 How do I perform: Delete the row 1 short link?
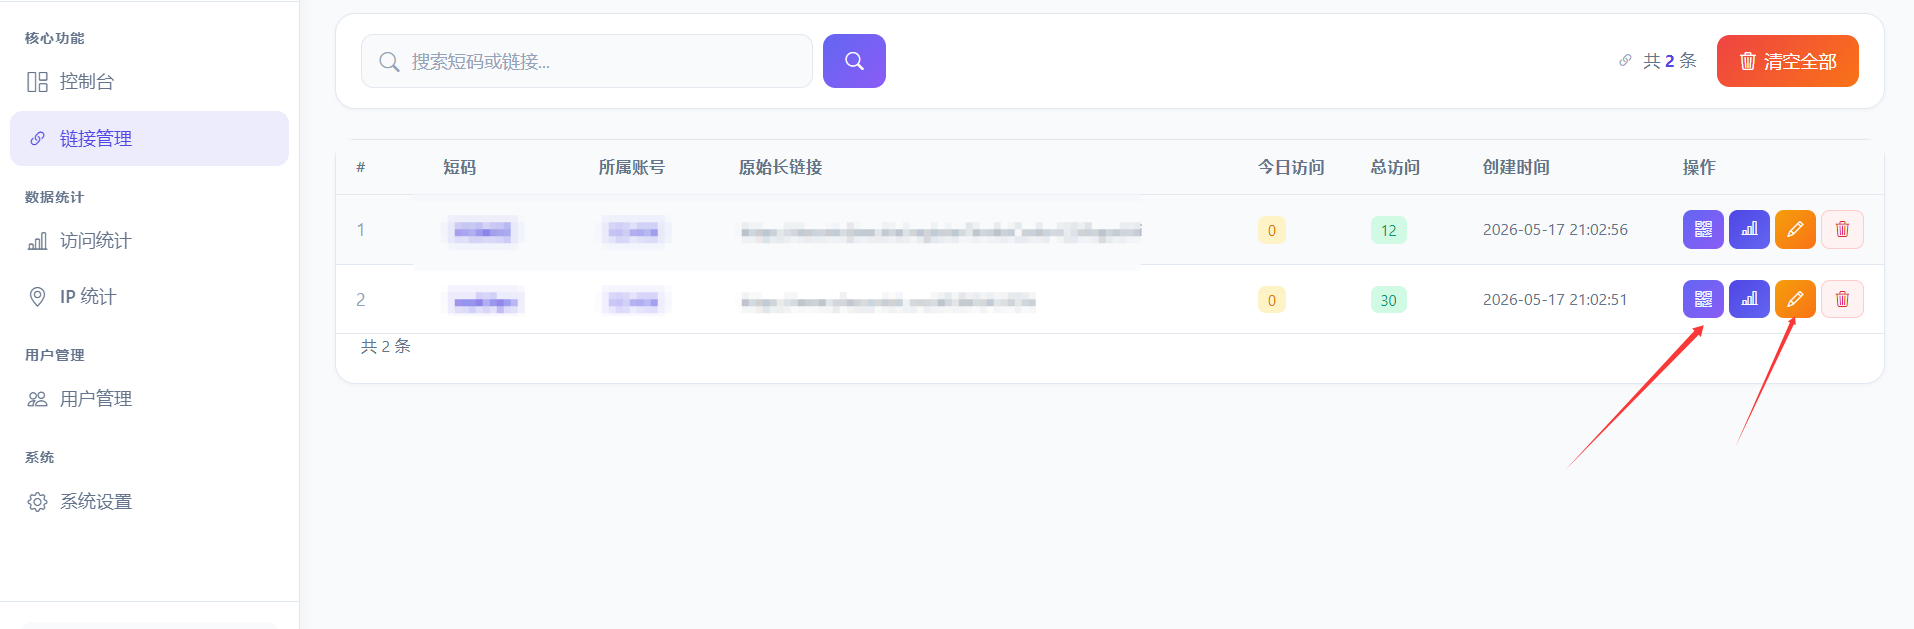(x=1842, y=229)
